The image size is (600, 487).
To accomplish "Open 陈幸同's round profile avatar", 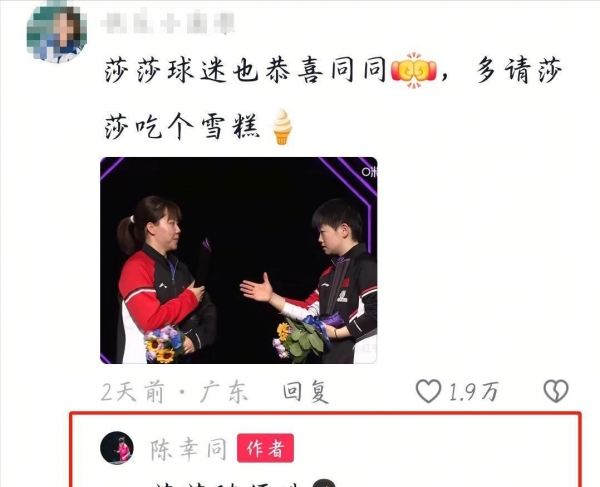I will pyautogui.click(x=117, y=448).
